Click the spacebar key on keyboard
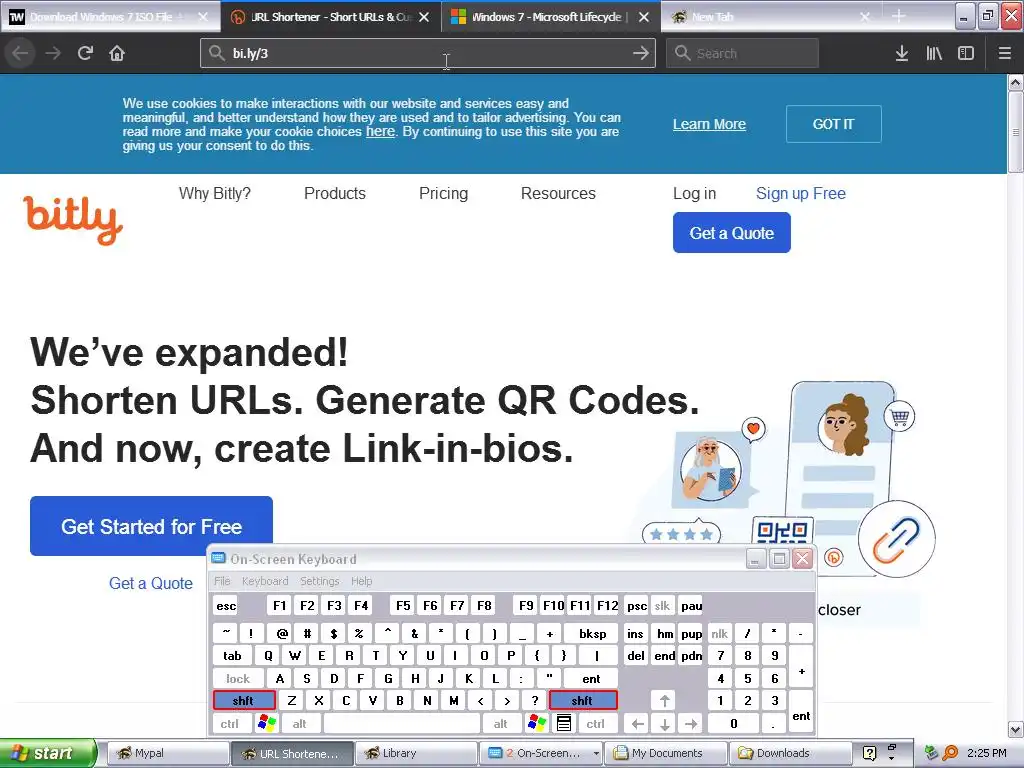The width and height of the screenshot is (1024, 768). (402, 723)
